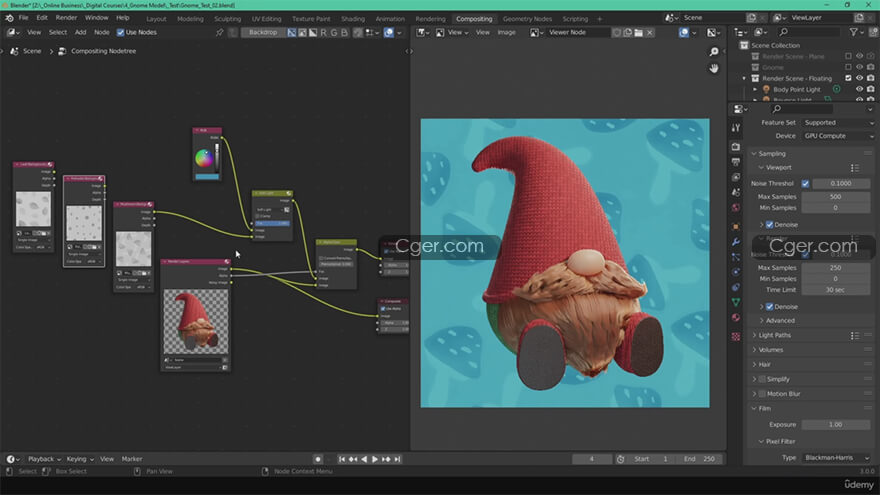Image resolution: width=880 pixels, height=495 pixels.
Task: Open the Pixel Filter Type Blackman-Harris dropdown
Action: coord(836,457)
